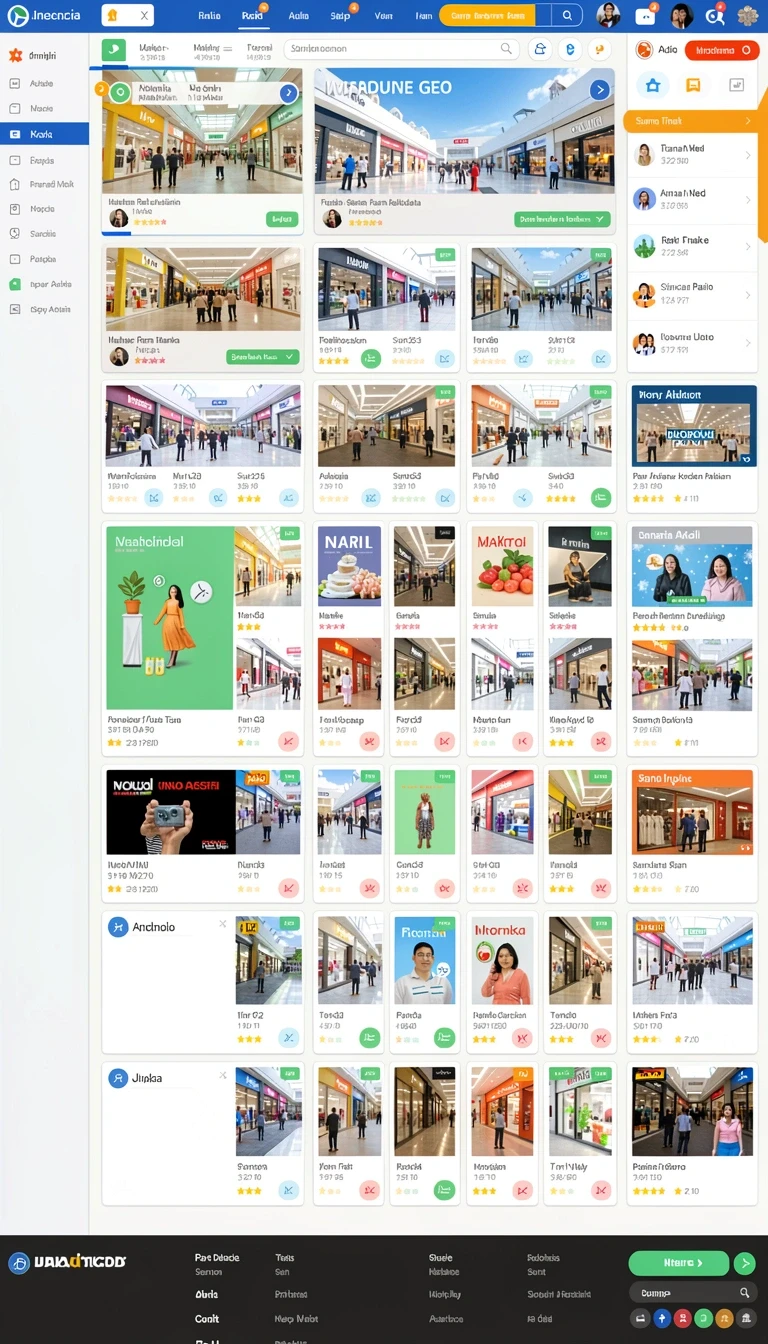768x1344 pixels.
Task: Open the NOWAI UNO ASSIRI camera banner
Action: click(x=171, y=812)
